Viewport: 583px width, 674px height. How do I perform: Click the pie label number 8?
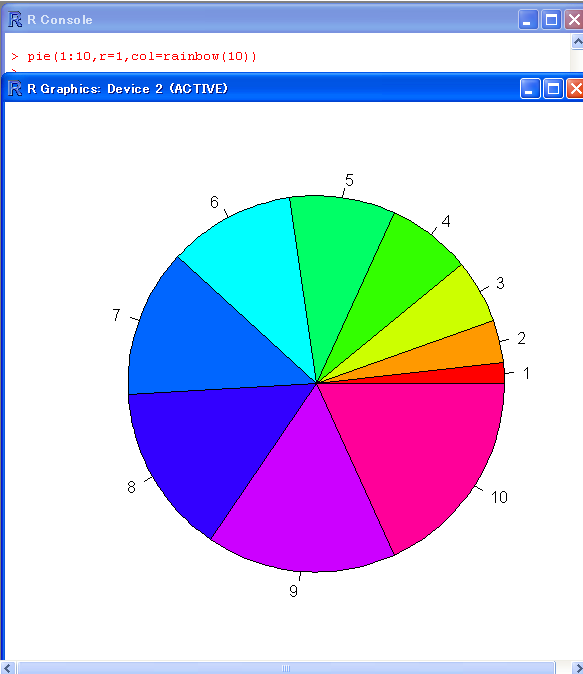pos(132,487)
